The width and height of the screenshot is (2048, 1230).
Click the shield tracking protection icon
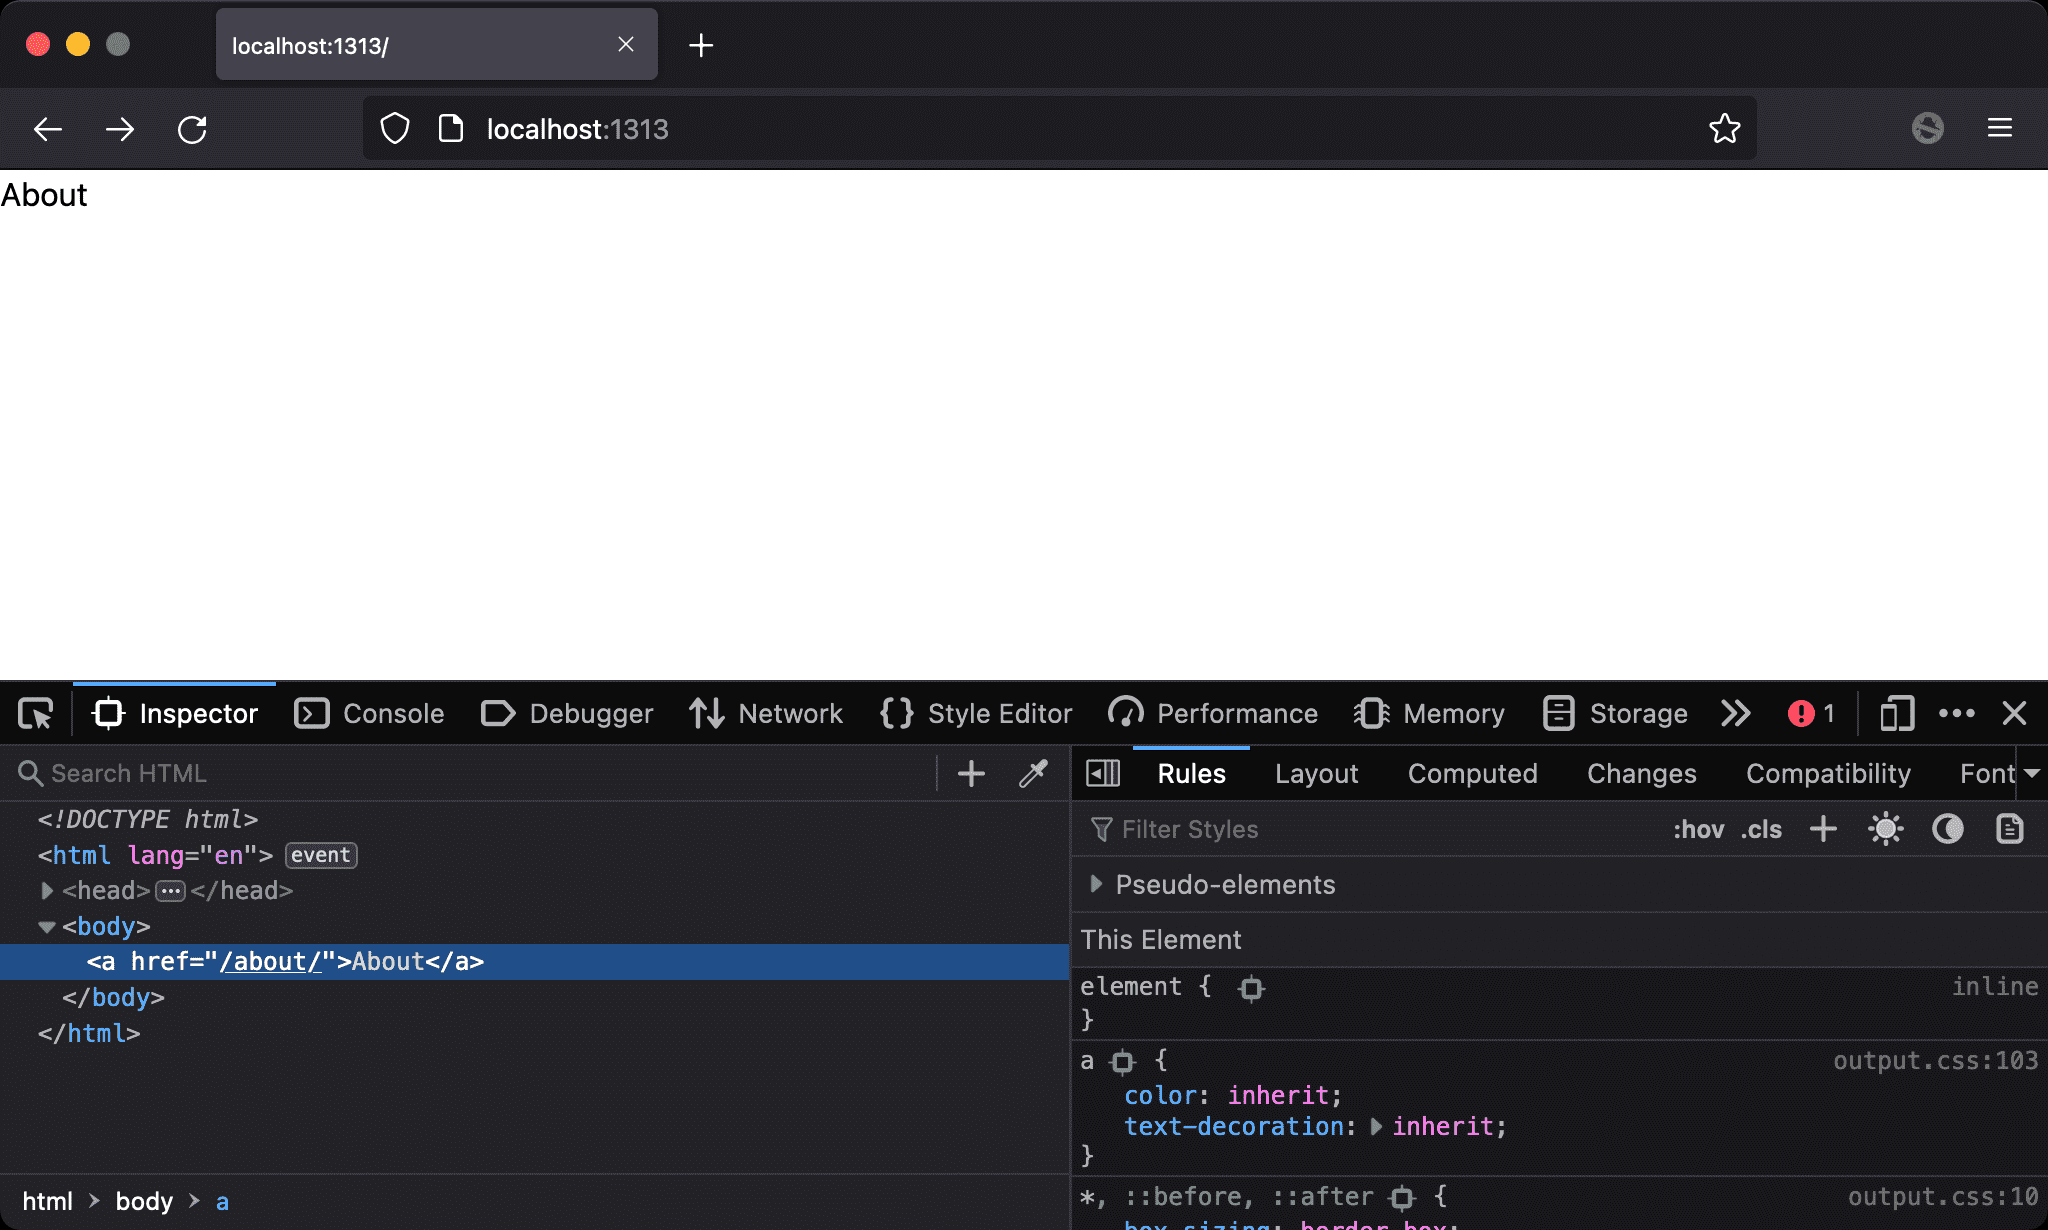coord(395,129)
